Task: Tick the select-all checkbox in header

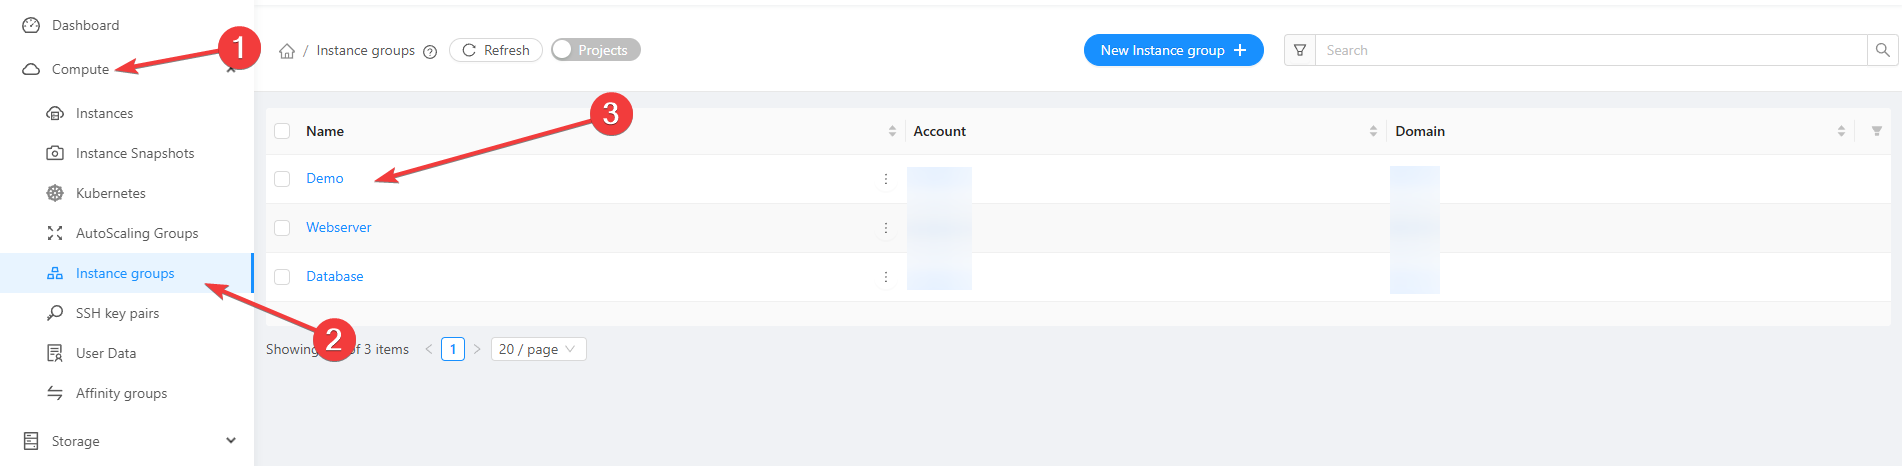Action: (x=282, y=131)
